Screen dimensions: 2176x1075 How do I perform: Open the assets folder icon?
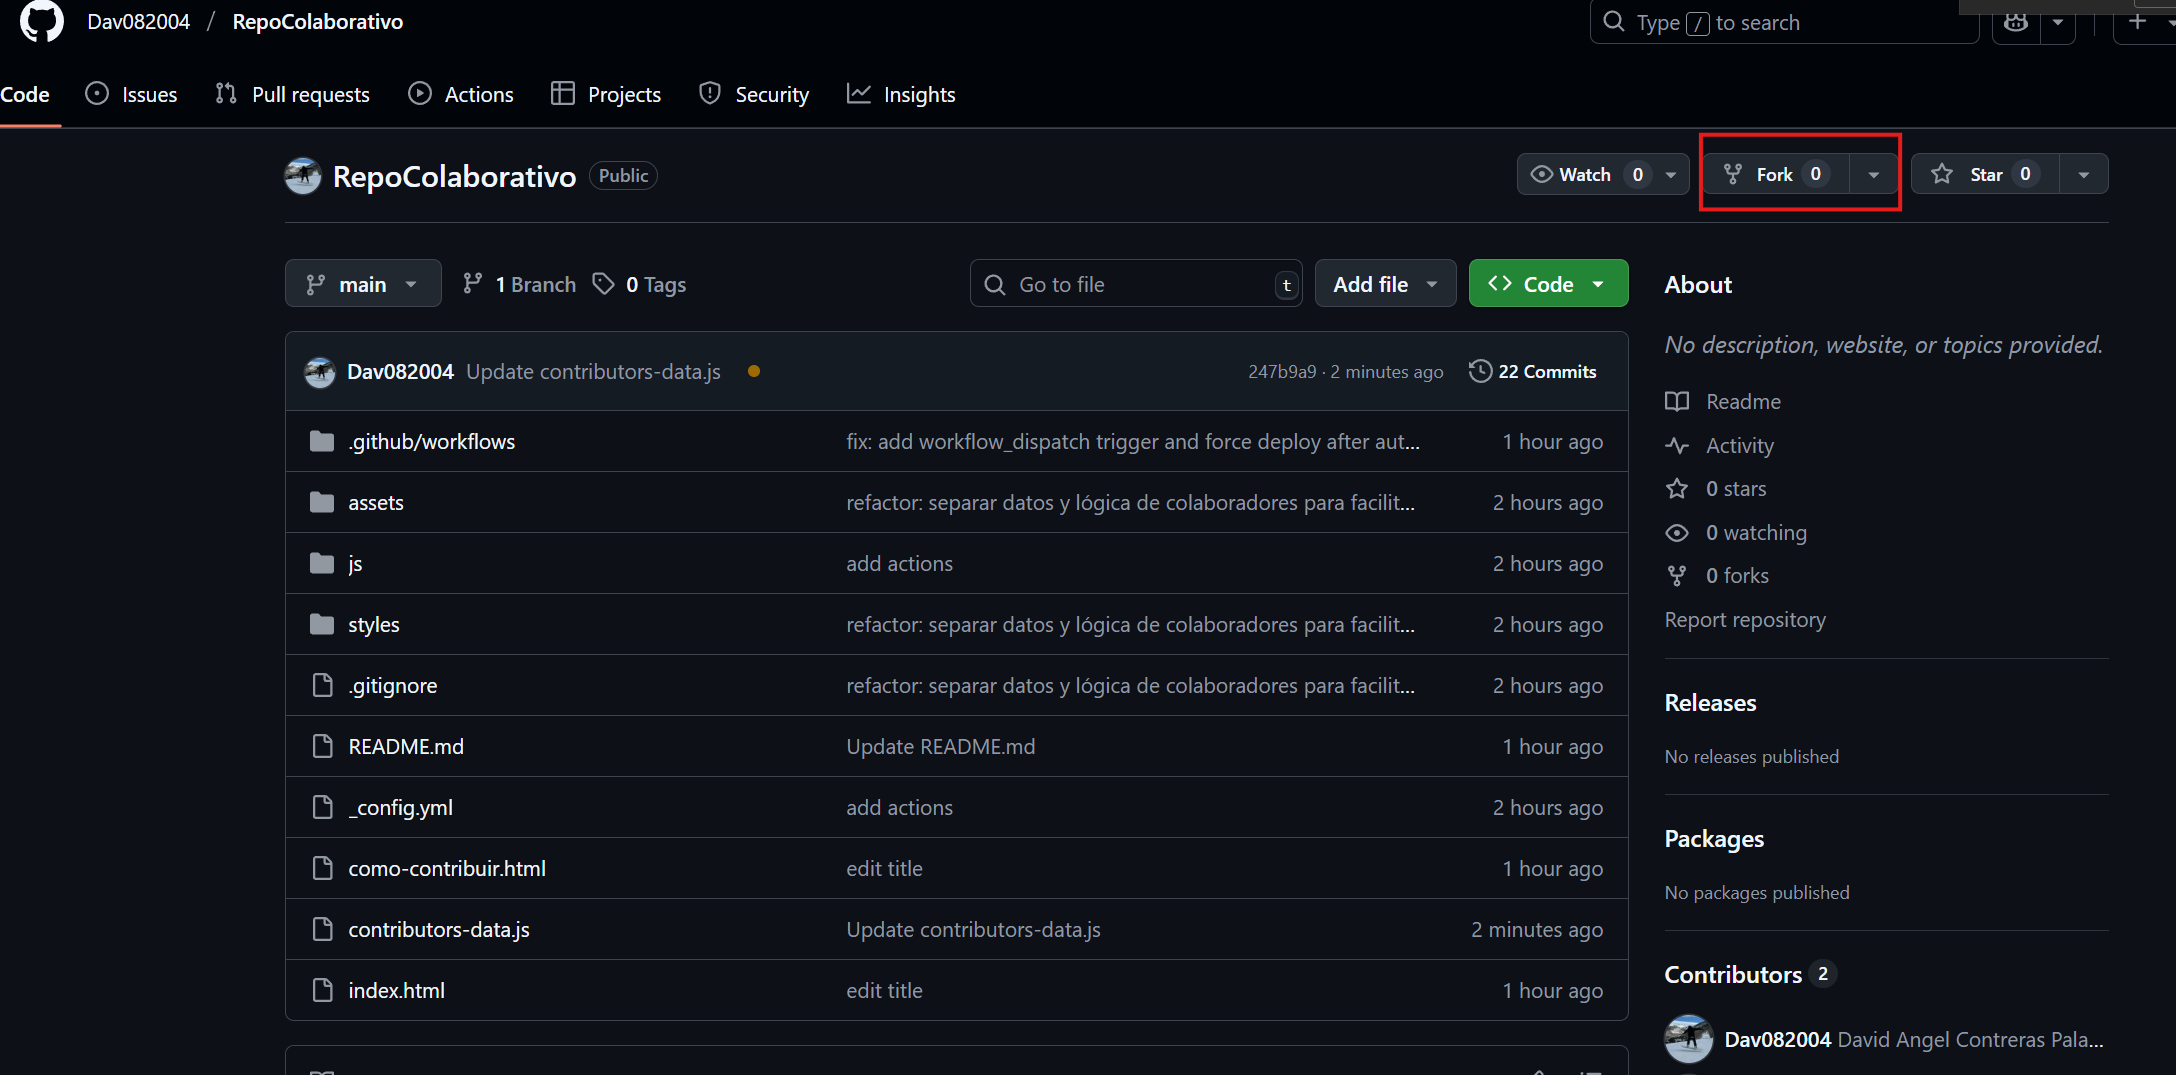pos(322,502)
